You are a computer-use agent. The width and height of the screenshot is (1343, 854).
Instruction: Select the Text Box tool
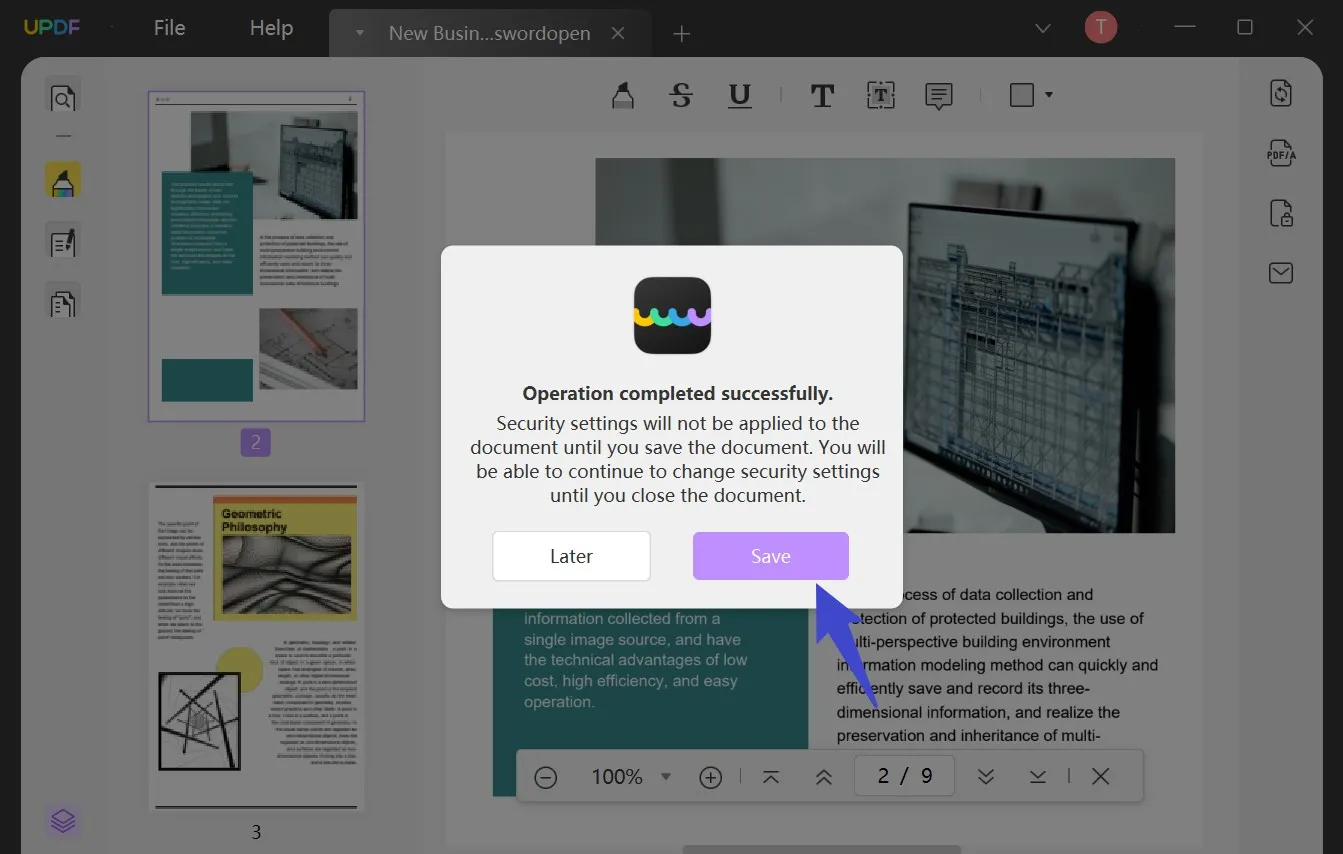tap(880, 95)
